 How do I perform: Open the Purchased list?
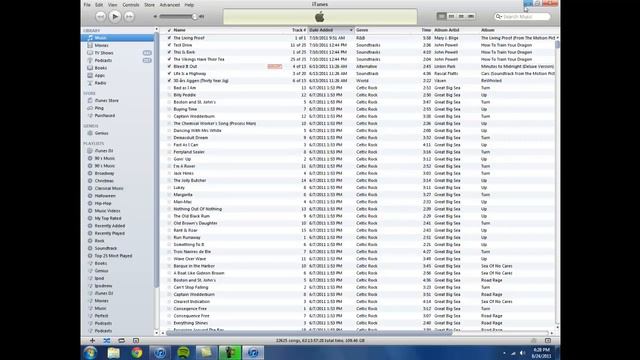(104, 116)
